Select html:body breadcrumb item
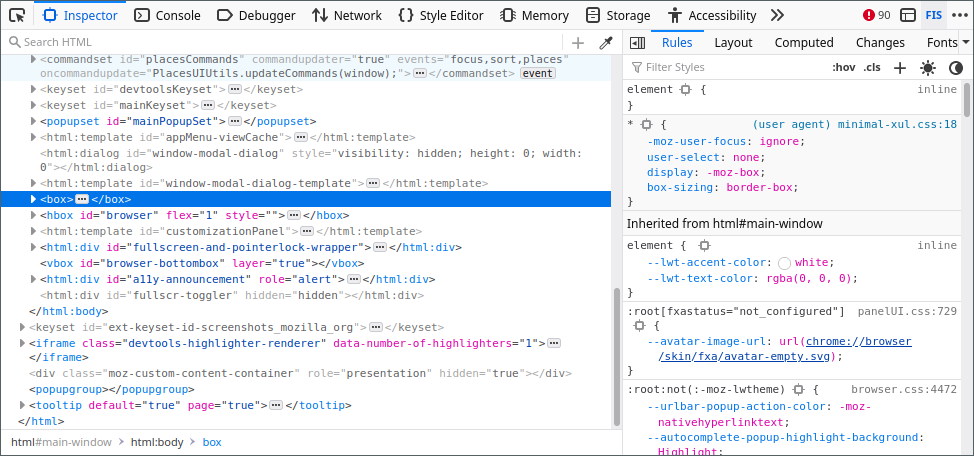 click(157, 442)
